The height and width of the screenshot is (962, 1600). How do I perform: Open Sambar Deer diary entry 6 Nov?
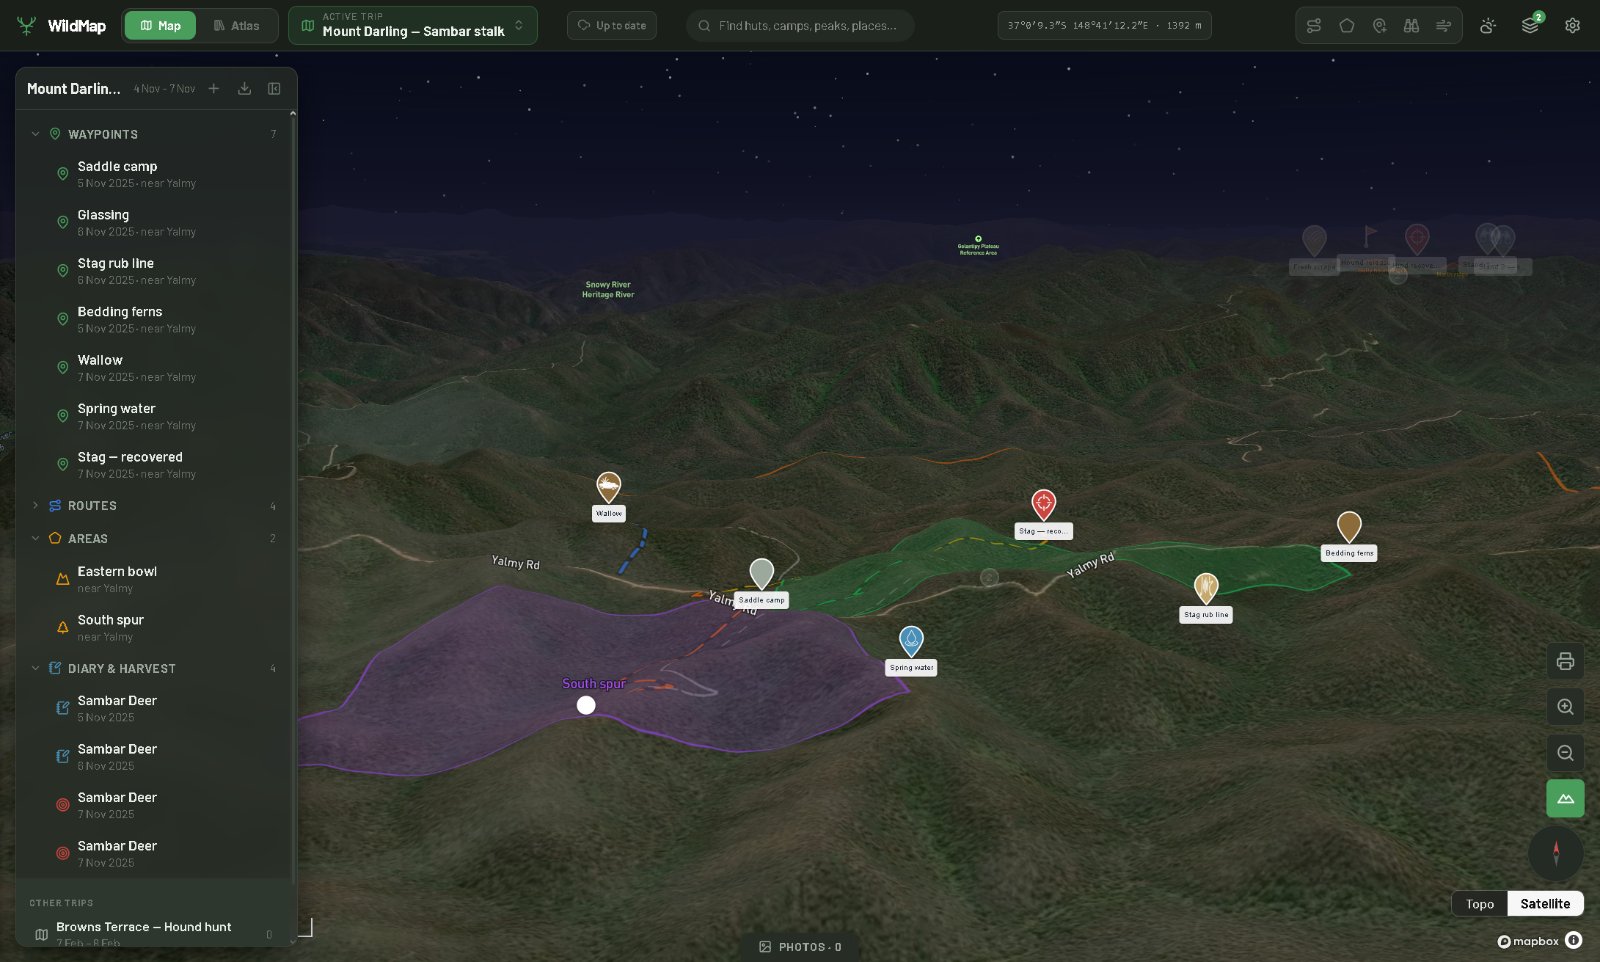(x=155, y=757)
